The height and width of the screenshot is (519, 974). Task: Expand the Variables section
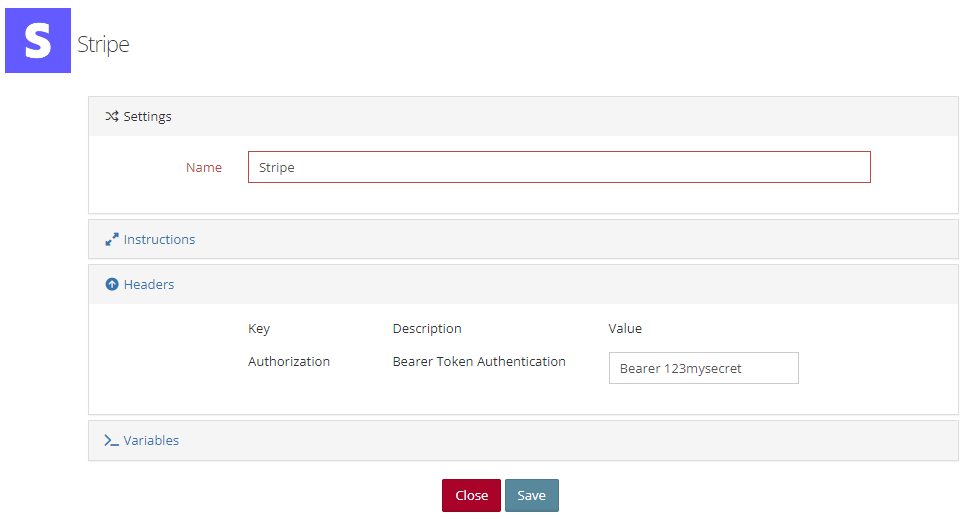(151, 441)
